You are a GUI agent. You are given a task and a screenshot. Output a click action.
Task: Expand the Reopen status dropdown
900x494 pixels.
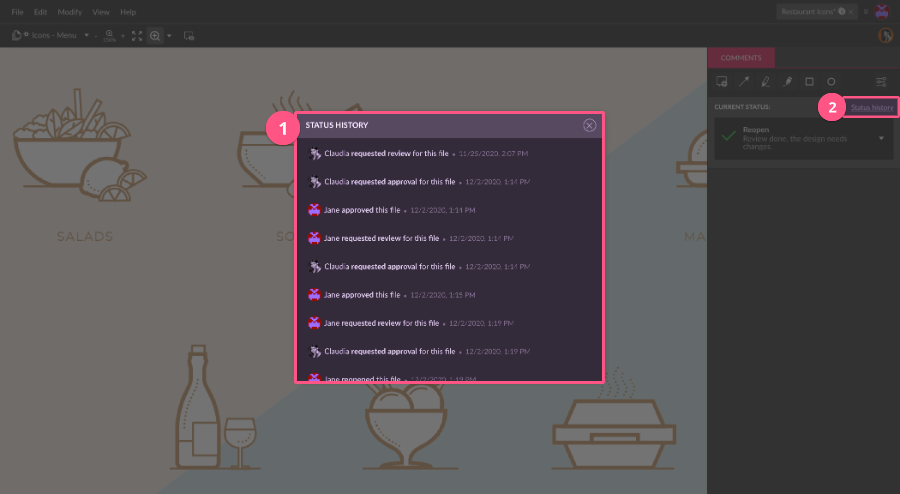point(881,138)
